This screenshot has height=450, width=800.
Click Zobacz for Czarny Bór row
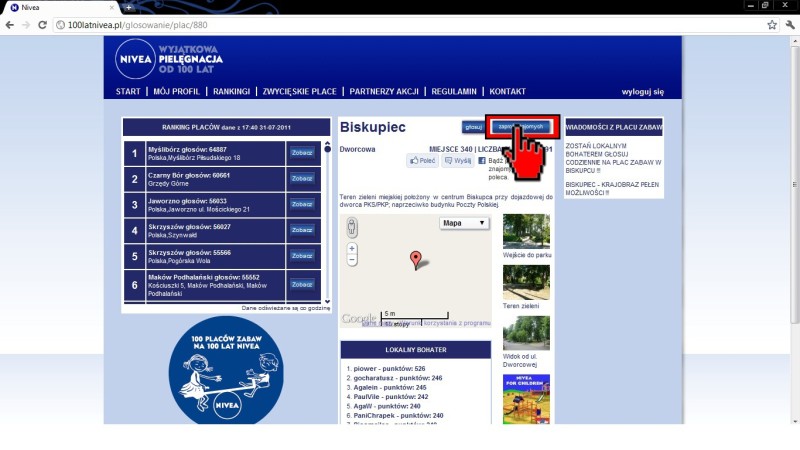302,179
